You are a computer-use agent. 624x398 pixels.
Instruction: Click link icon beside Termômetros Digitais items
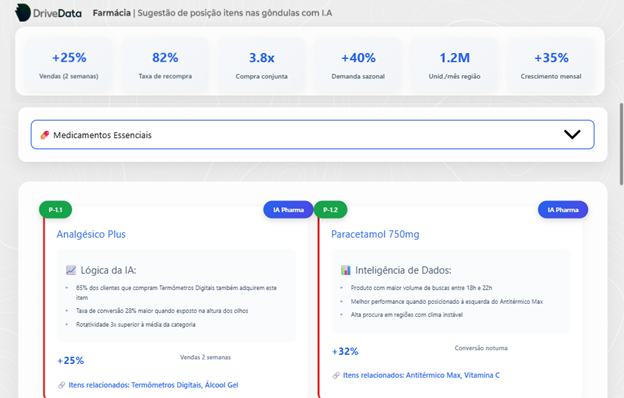tap(62, 385)
